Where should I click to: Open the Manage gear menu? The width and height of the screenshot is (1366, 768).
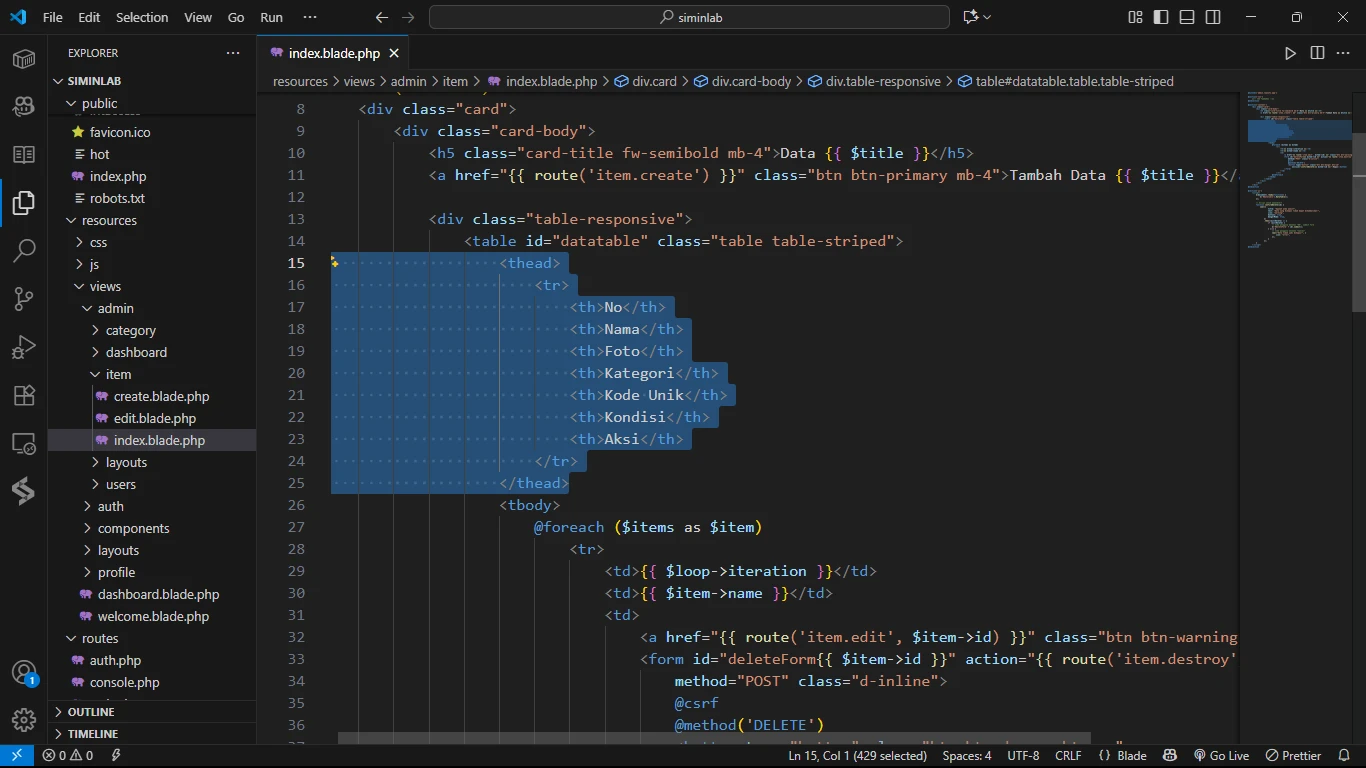click(24, 719)
